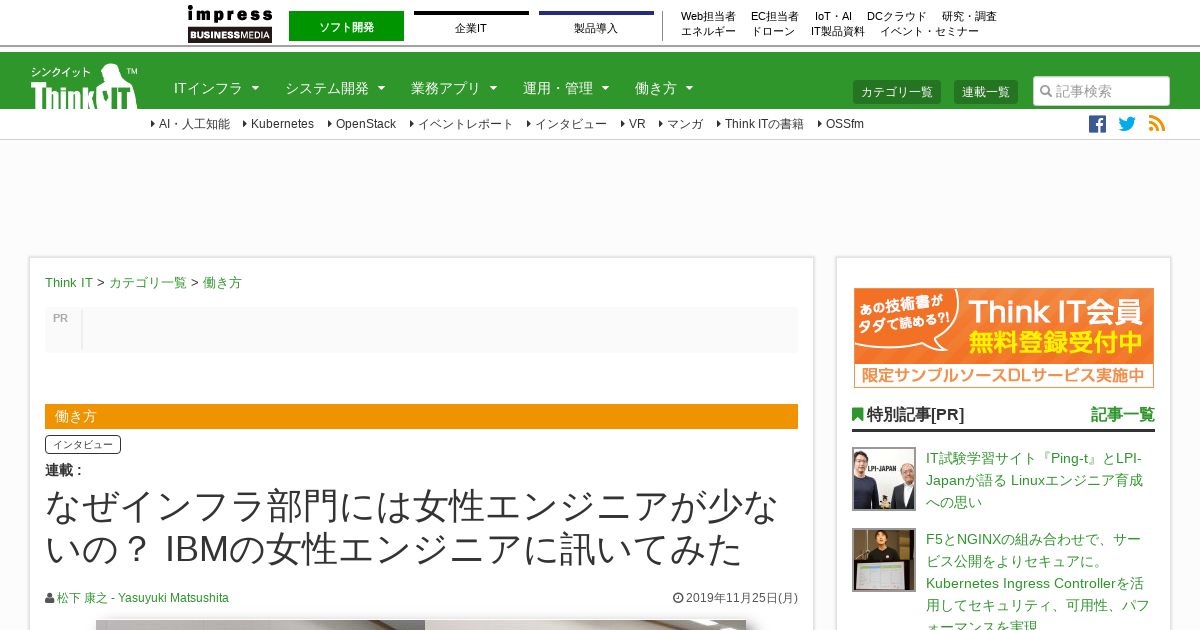Open the 記事一覧 link in sidebar
The image size is (1200, 630).
point(1123,414)
